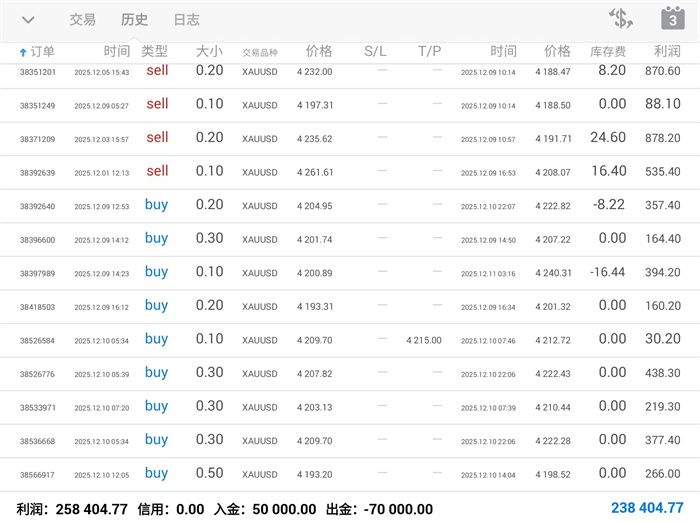The width and height of the screenshot is (700, 522).
Task: Select order 38392640 row
Action: tap(350, 206)
